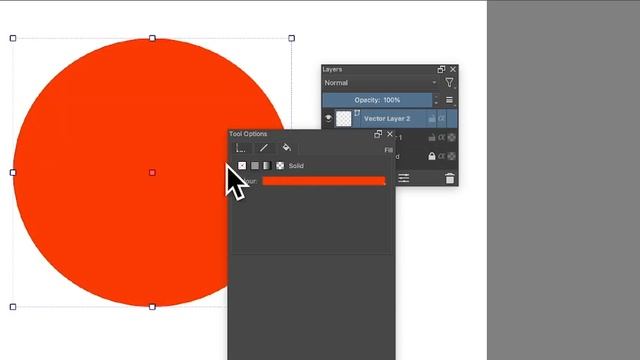Toggle alpha lock on Vector Layer 2
This screenshot has width=640, height=360.
click(x=442, y=119)
